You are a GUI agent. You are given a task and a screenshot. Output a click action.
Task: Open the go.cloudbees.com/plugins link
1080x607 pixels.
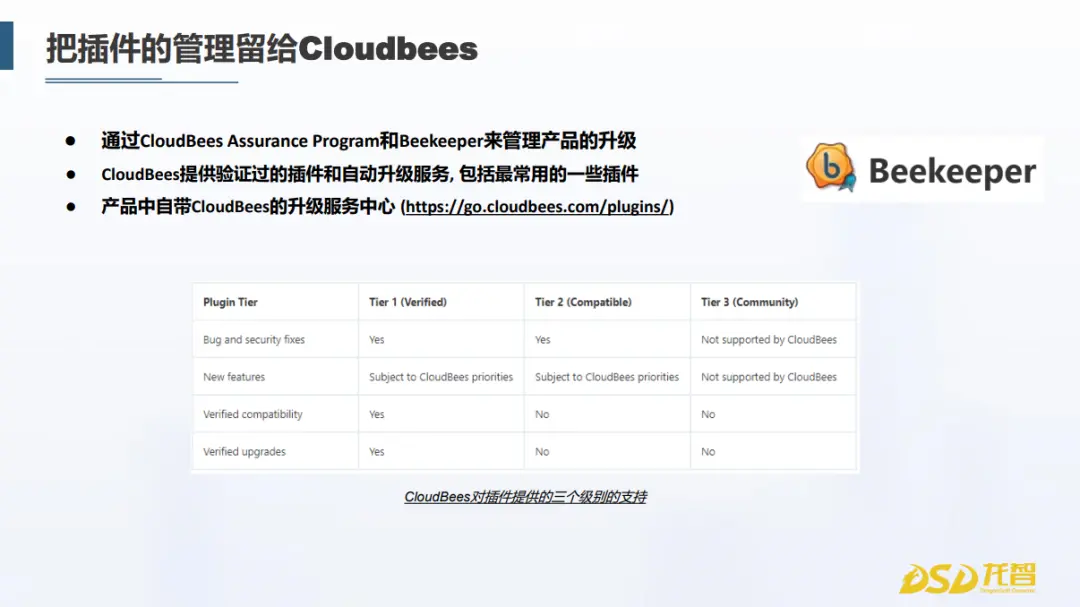(537, 207)
